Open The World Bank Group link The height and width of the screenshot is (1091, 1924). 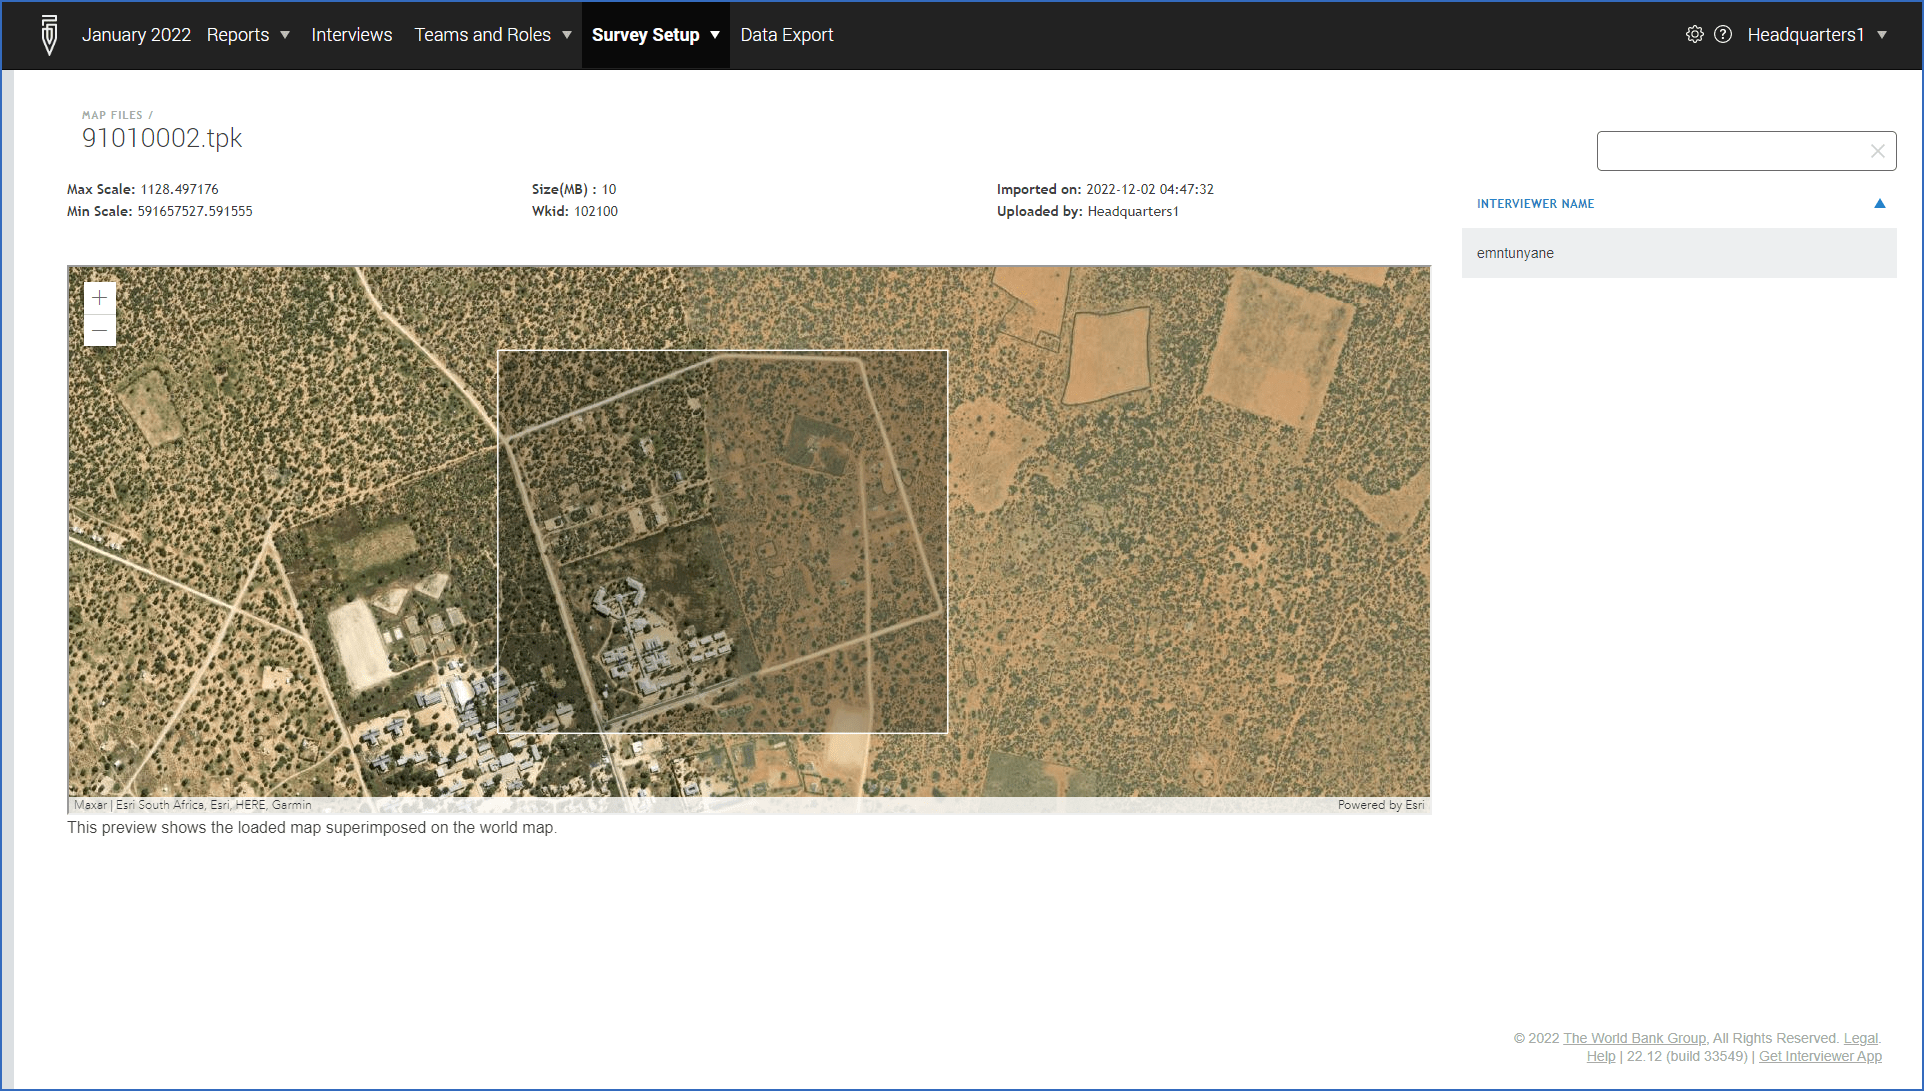[1634, 1038]
